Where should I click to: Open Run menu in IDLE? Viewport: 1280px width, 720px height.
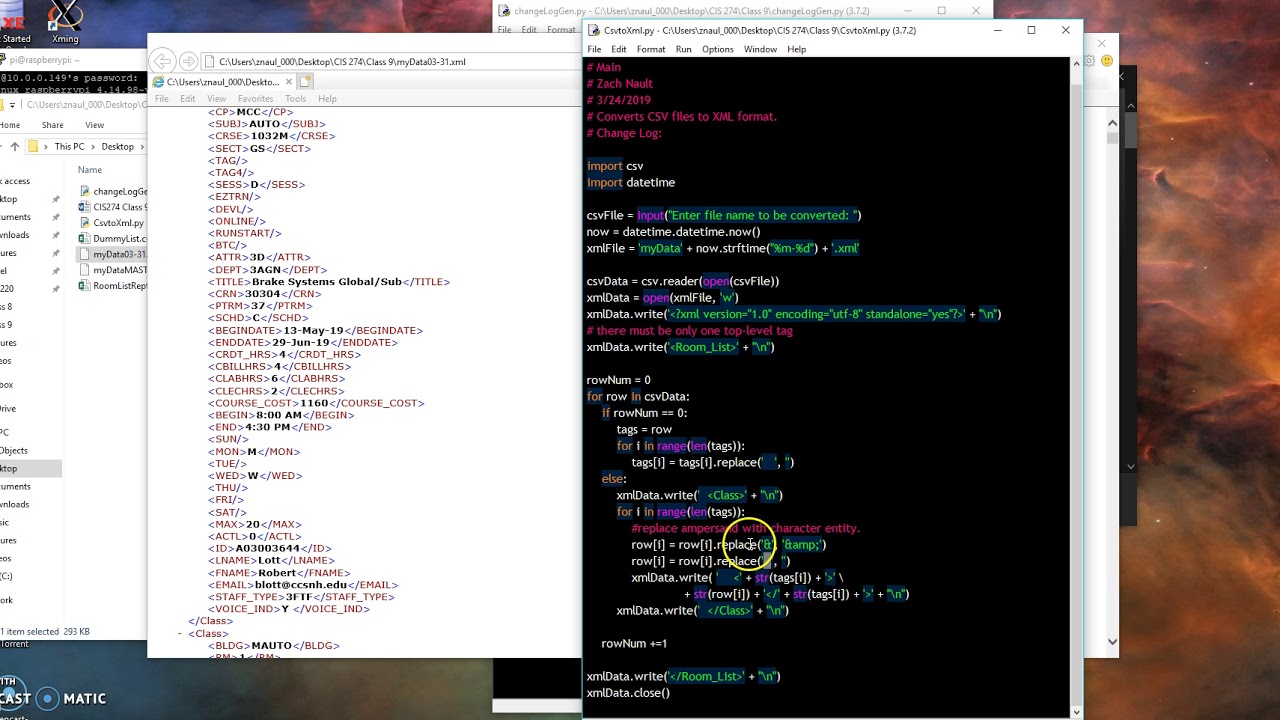coord(683,49)
